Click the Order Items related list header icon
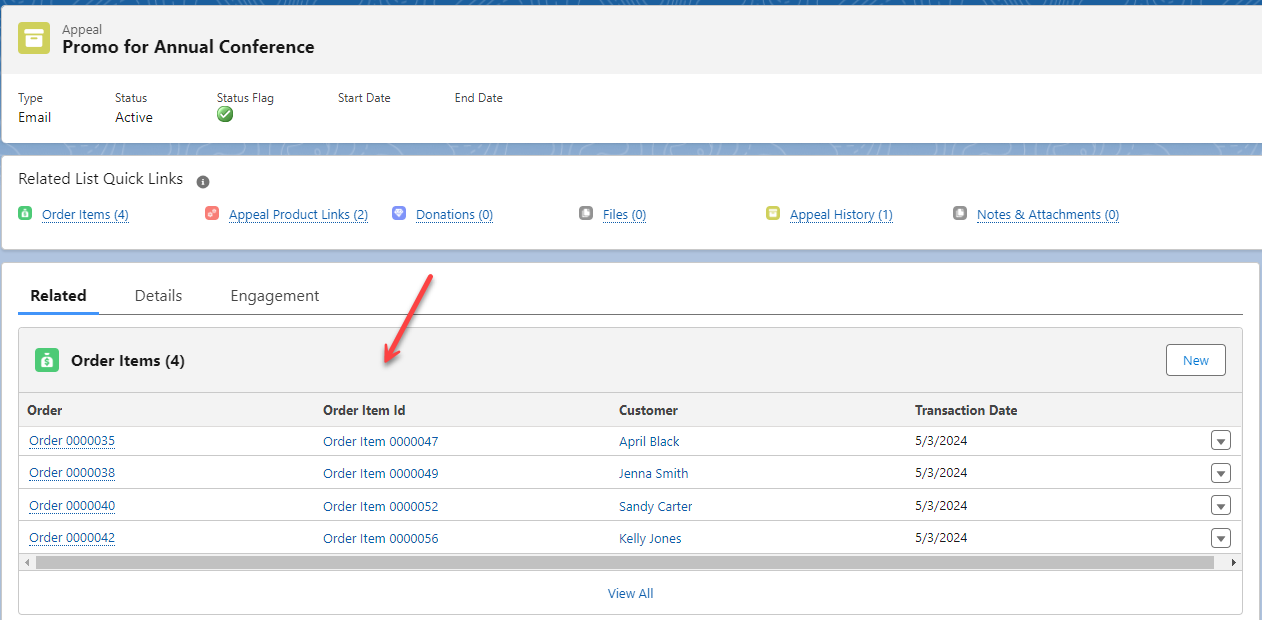The image size is (1262, 620). click(x=47, y=360)
